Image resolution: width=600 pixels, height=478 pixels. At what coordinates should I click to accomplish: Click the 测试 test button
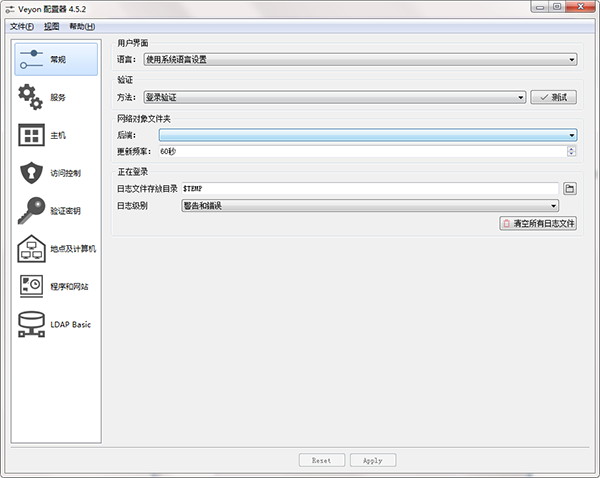(x=555, y=97)
